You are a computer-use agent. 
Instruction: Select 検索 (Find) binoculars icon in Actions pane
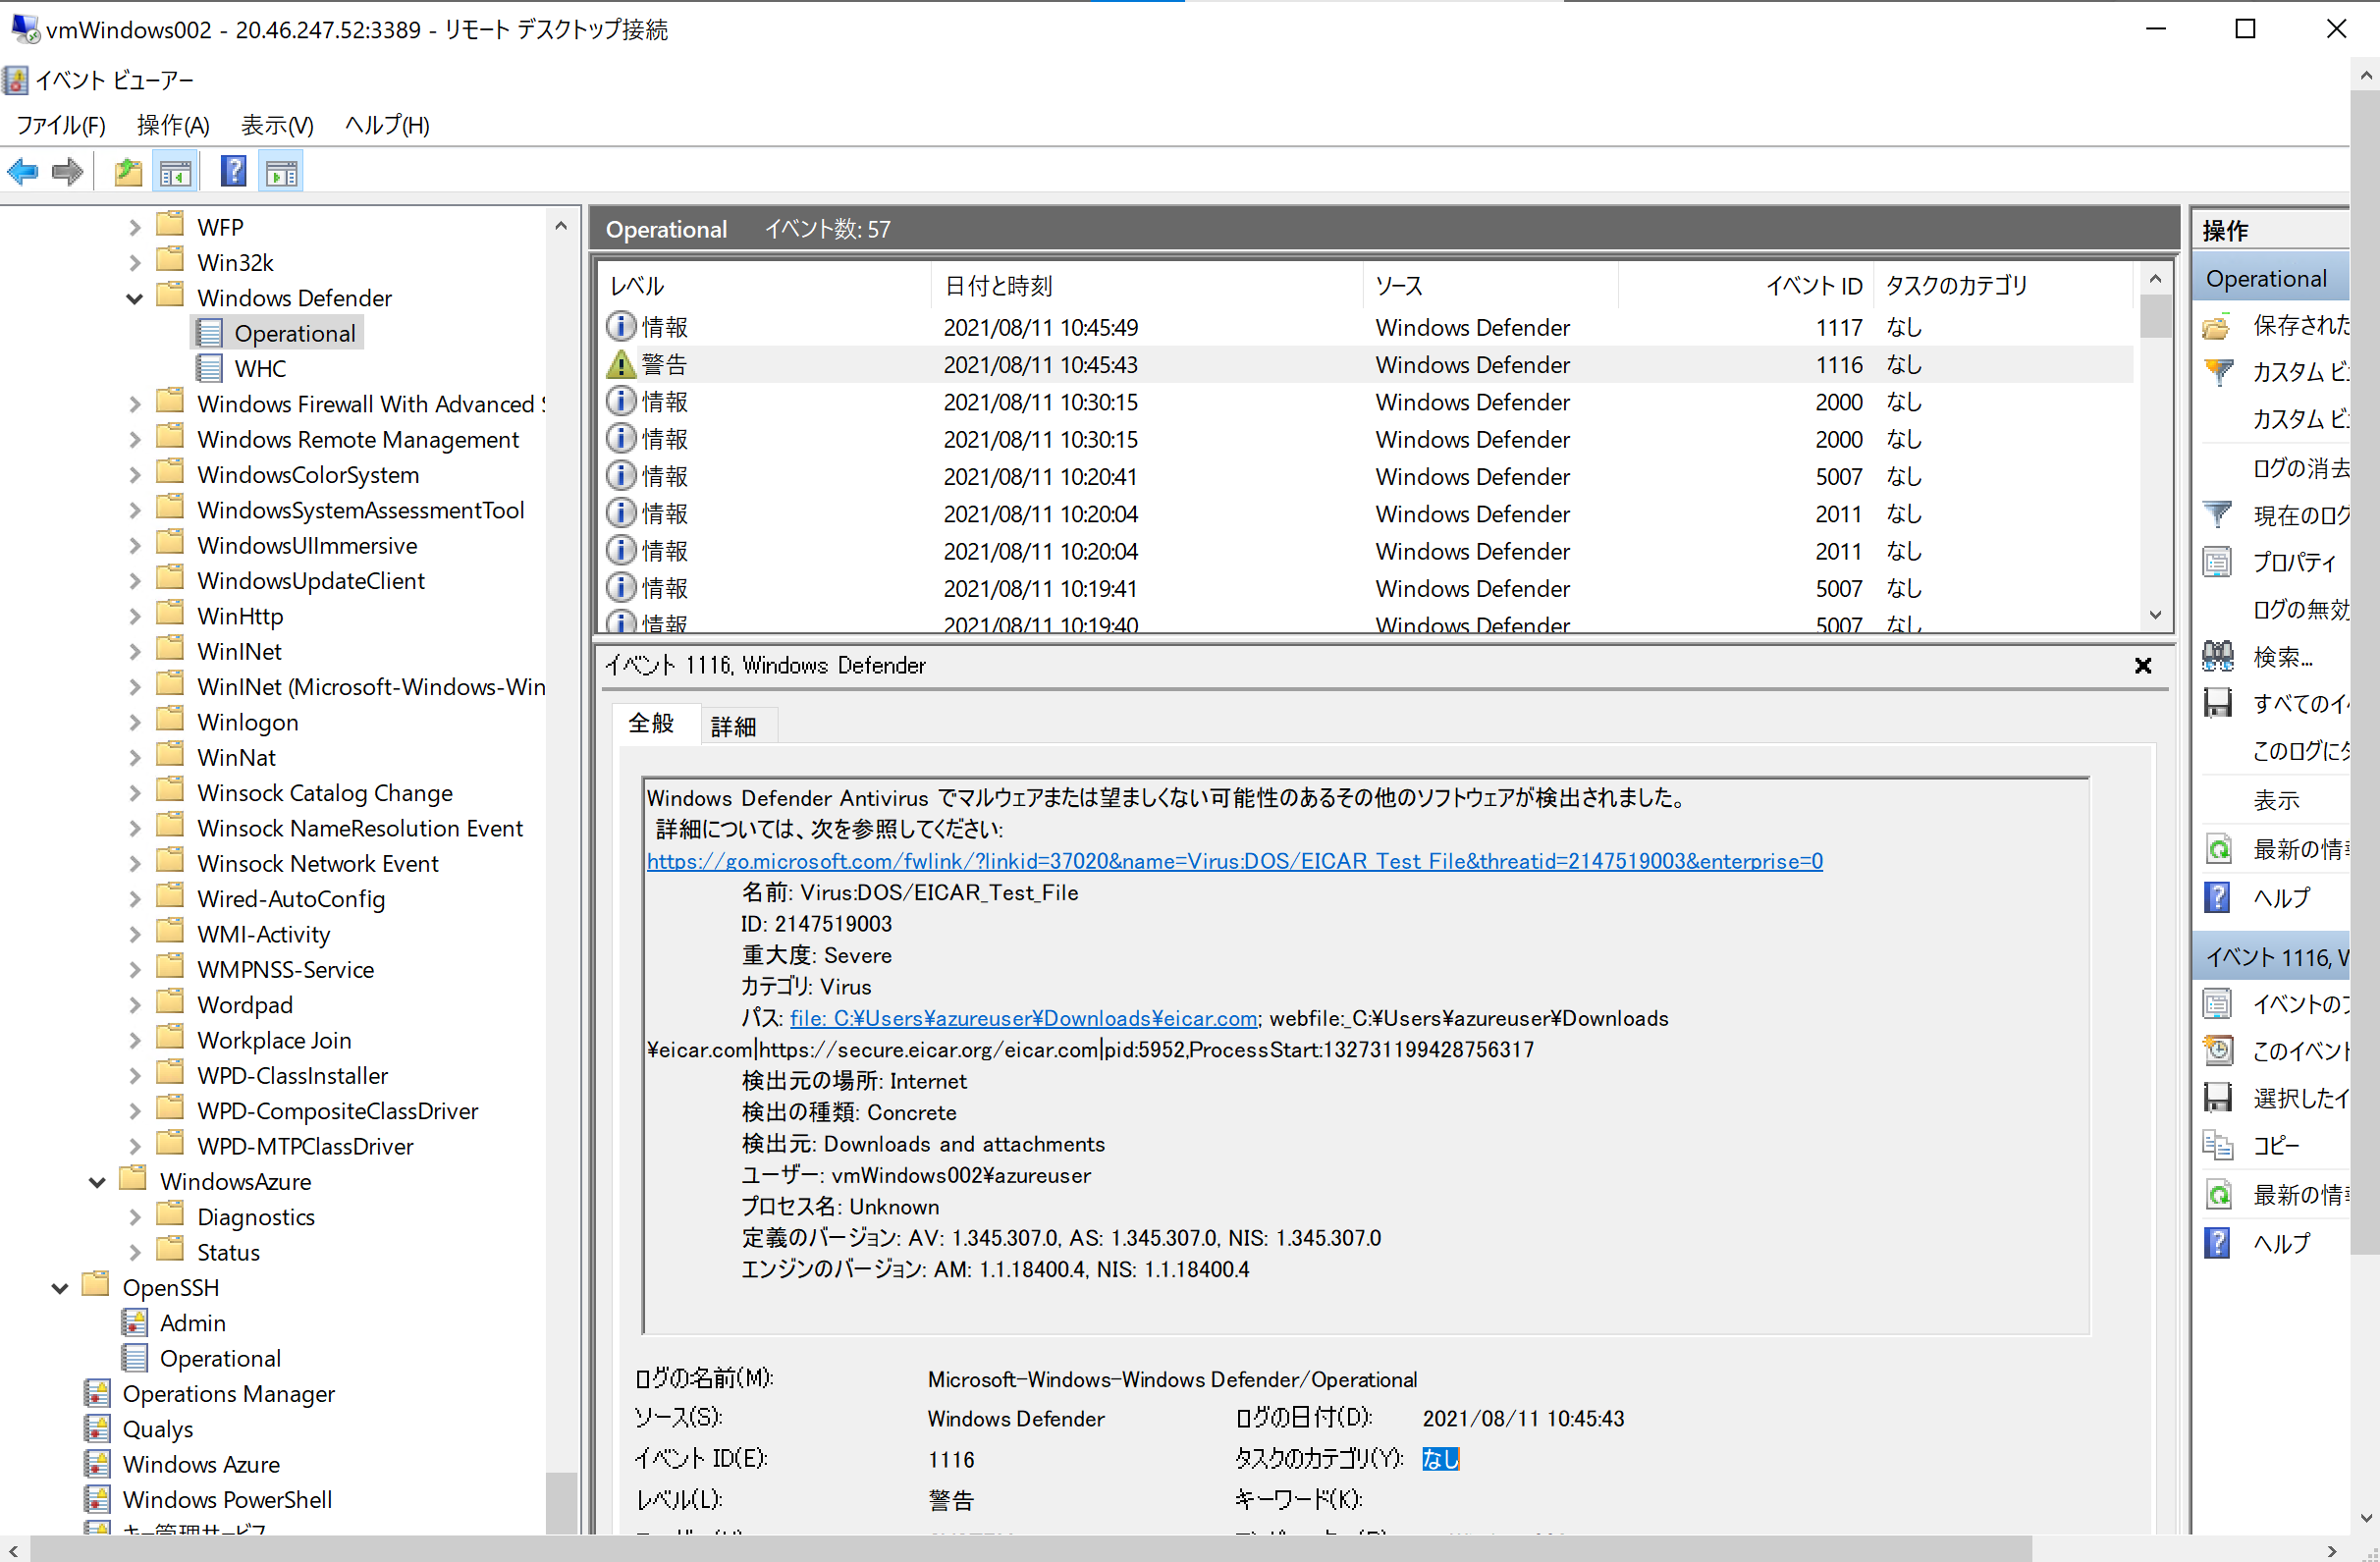[2218, 655]
